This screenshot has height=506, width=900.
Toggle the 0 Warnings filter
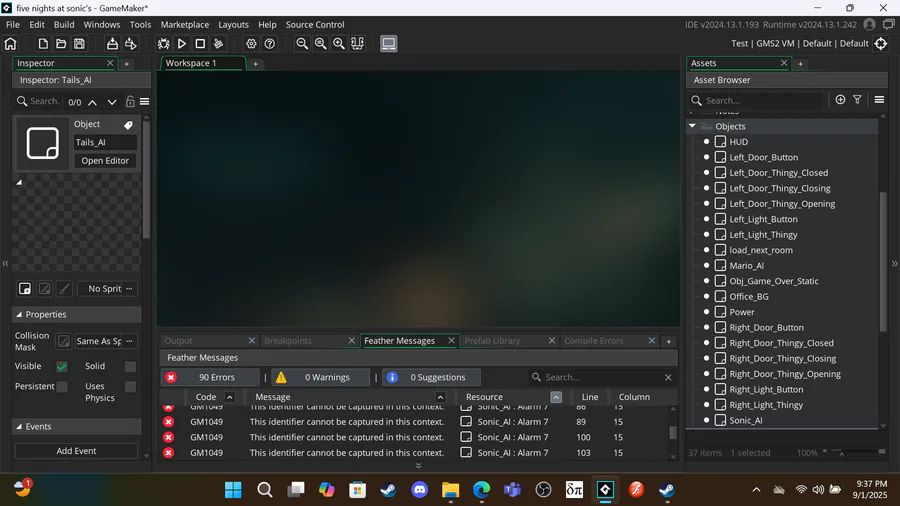click(x=320, y=377)
